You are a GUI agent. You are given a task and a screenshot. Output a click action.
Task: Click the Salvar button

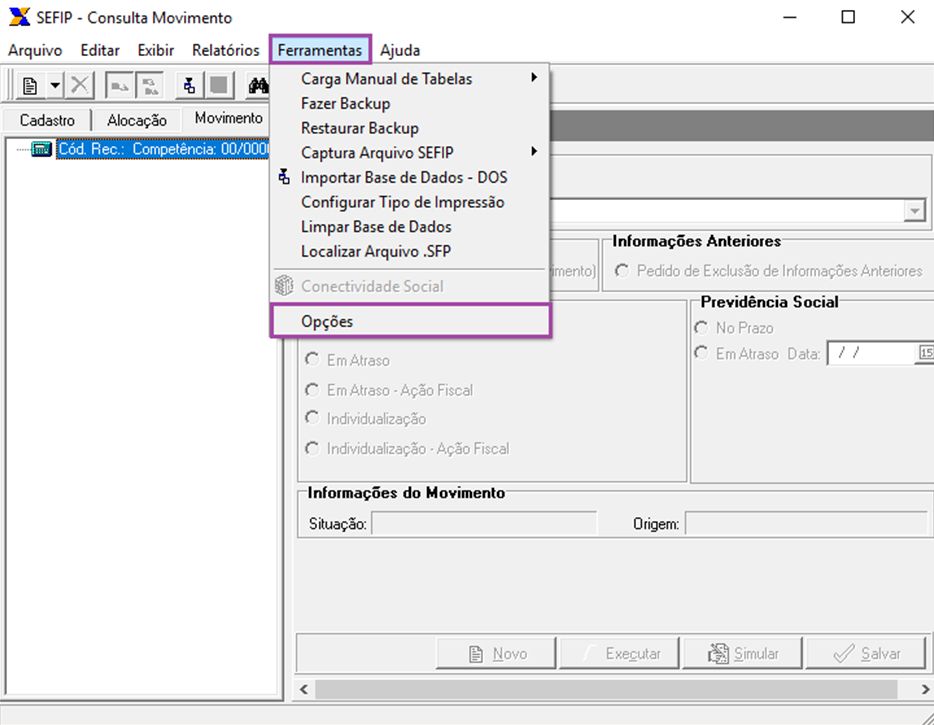[865, 654]
